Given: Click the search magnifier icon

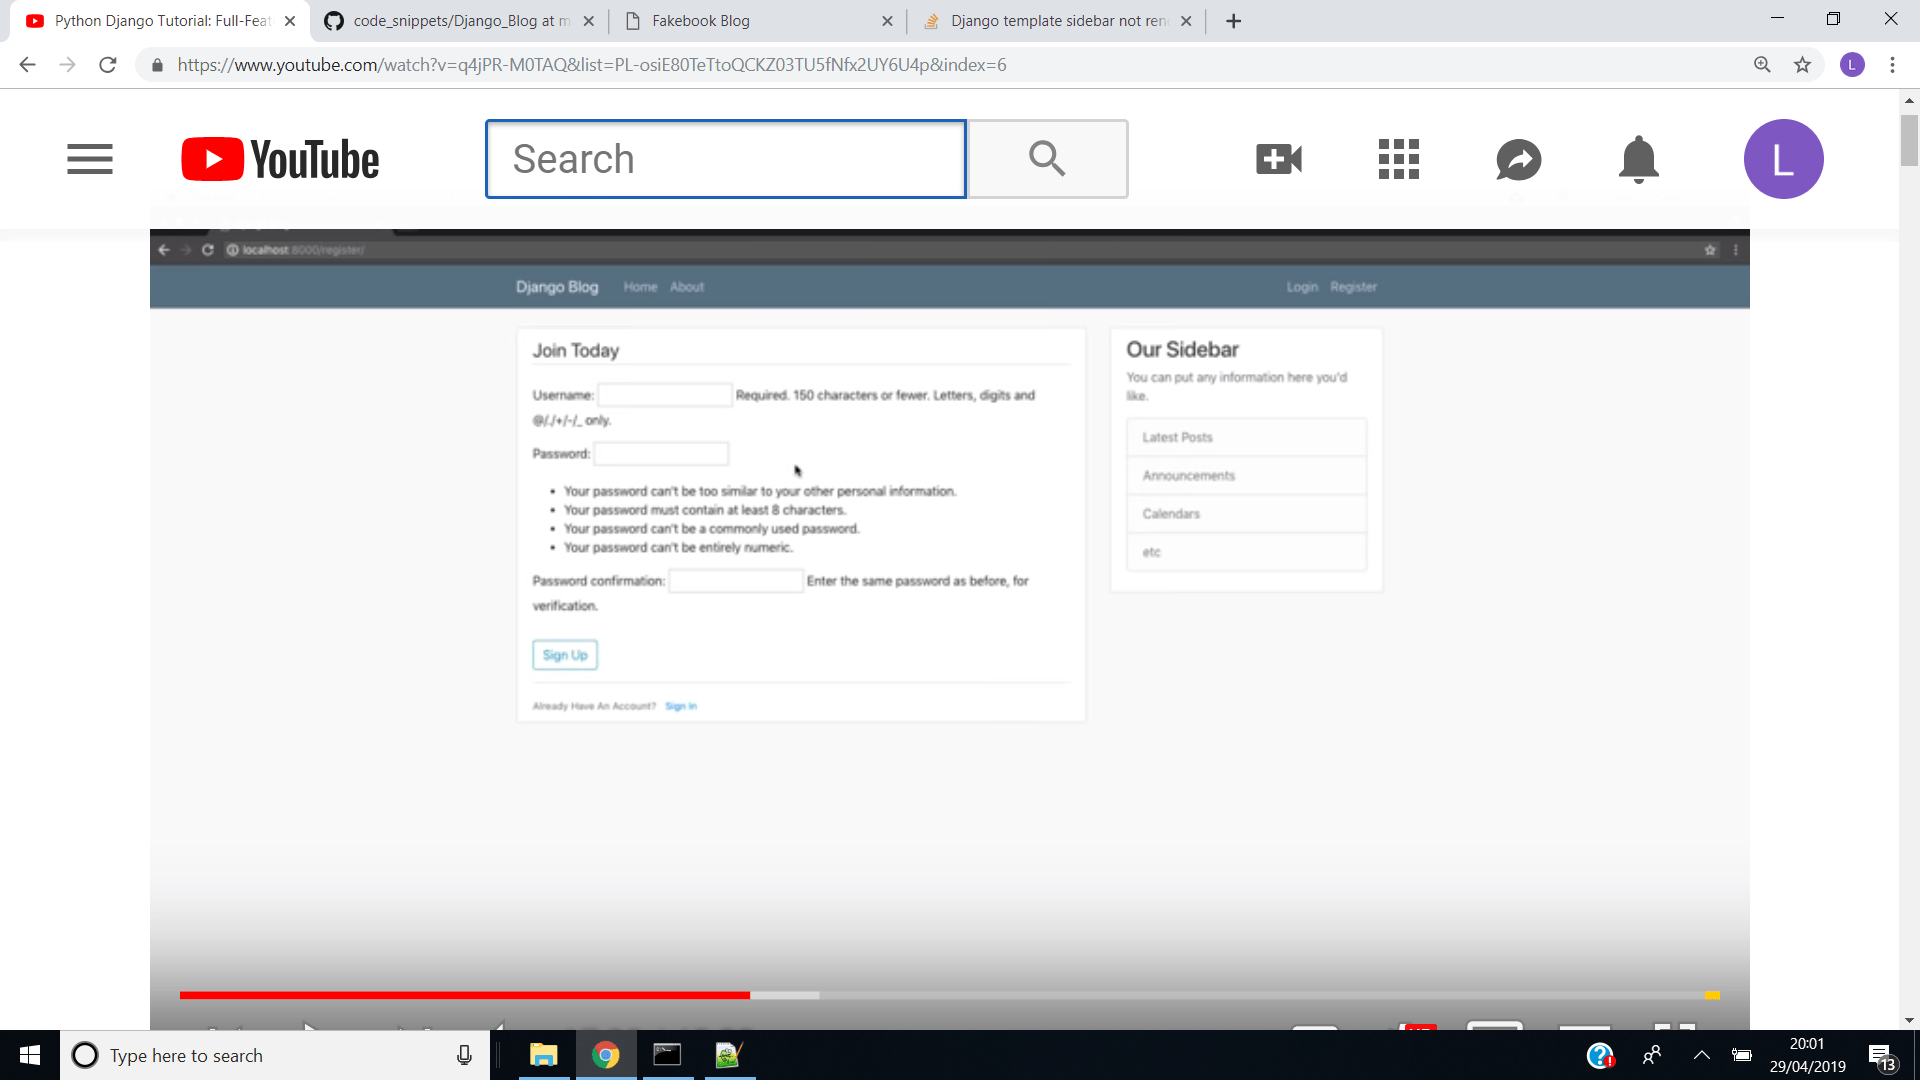Looking at the screenshot, I should 1047,158.
